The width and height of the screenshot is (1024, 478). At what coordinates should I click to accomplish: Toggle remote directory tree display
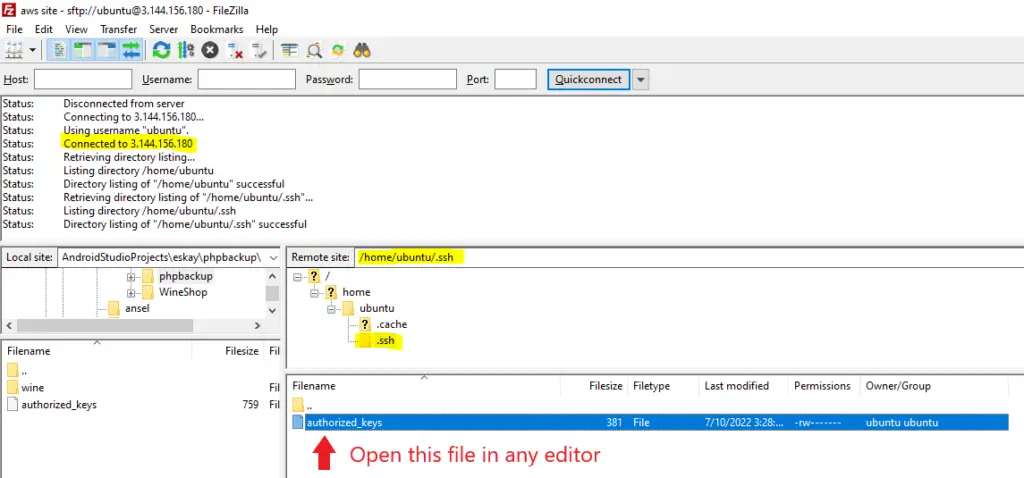tap(107, 50)
